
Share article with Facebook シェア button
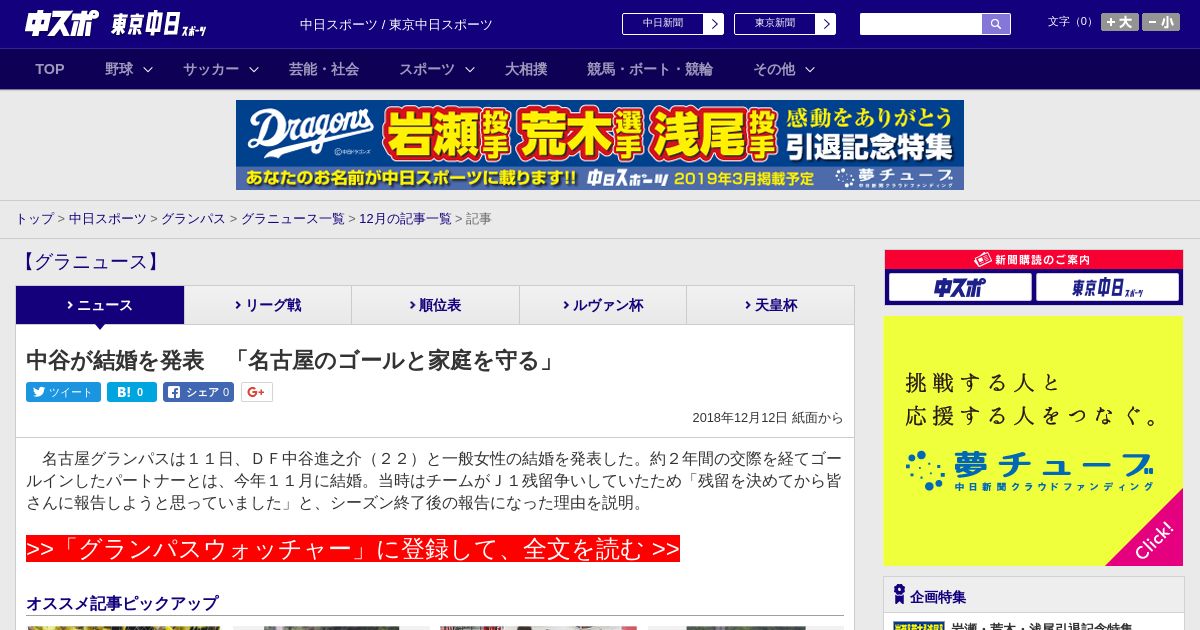click(x=198, y=392)
